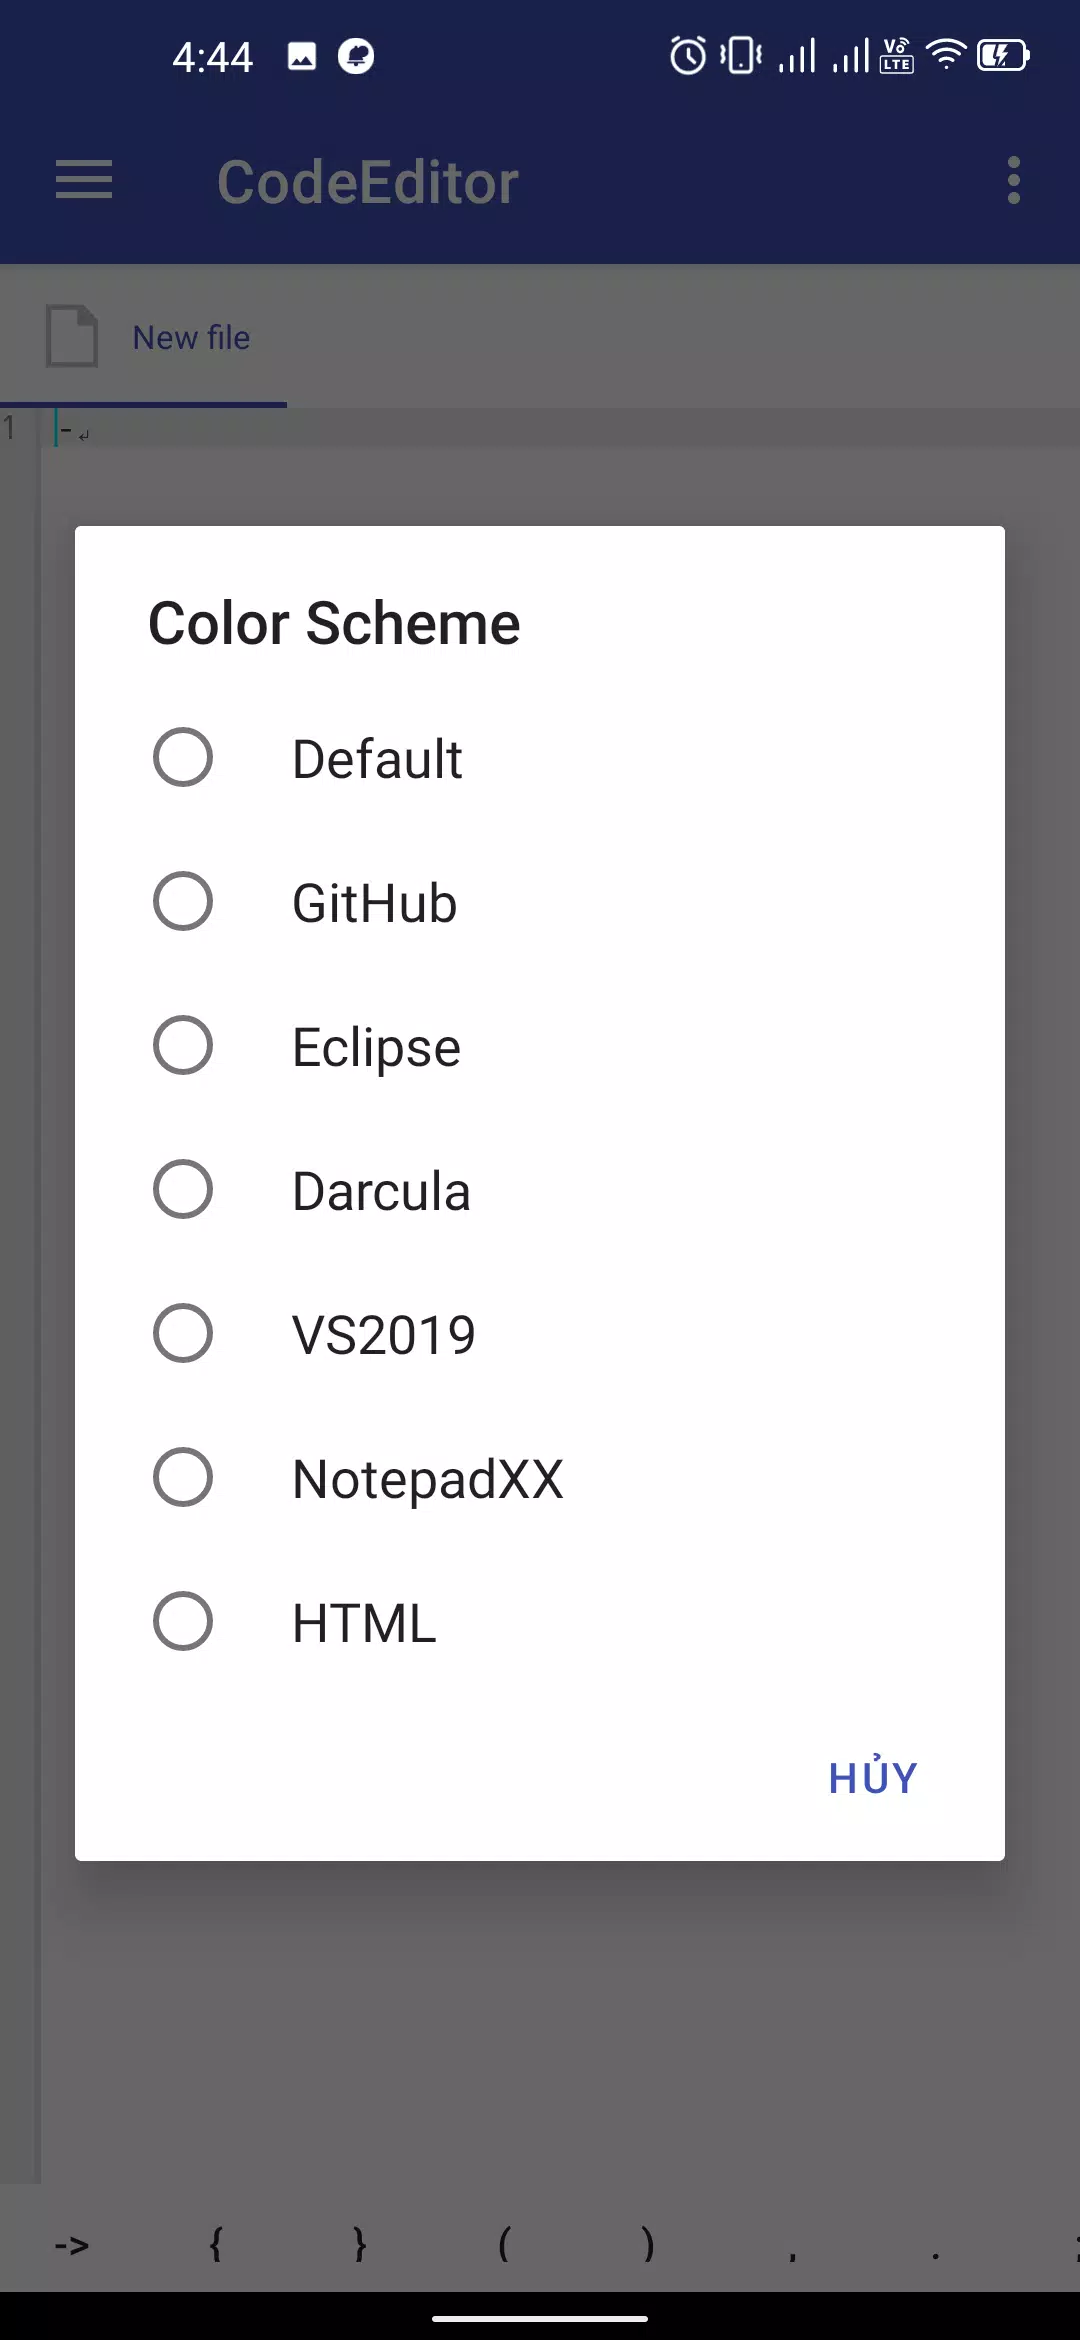Click line 1 in the editor
This screenshot has height=2340, width=1080.
coord(560,429)
